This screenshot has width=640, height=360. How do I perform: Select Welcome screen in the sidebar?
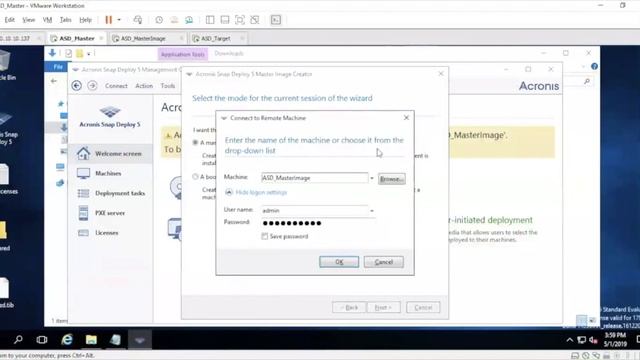[x=110, y=153]
